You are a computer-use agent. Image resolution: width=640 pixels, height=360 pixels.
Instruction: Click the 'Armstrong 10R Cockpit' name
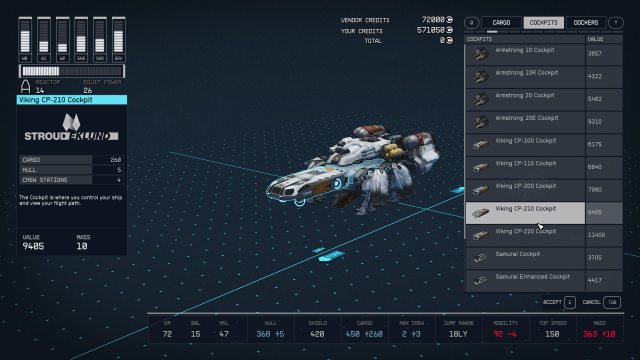527,73
